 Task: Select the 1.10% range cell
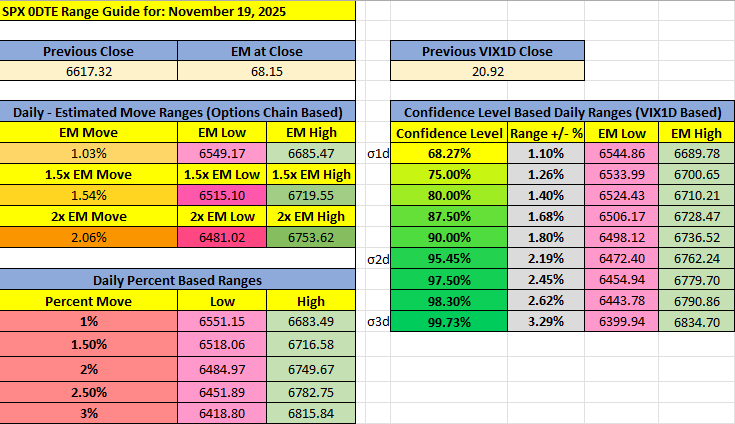pos(546,153)
